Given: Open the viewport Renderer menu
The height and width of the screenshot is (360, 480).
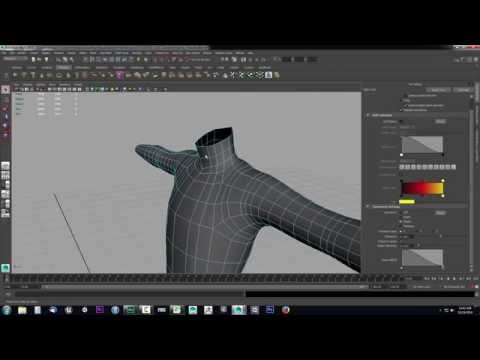Looking at the screenshot, I should [64, 85].
